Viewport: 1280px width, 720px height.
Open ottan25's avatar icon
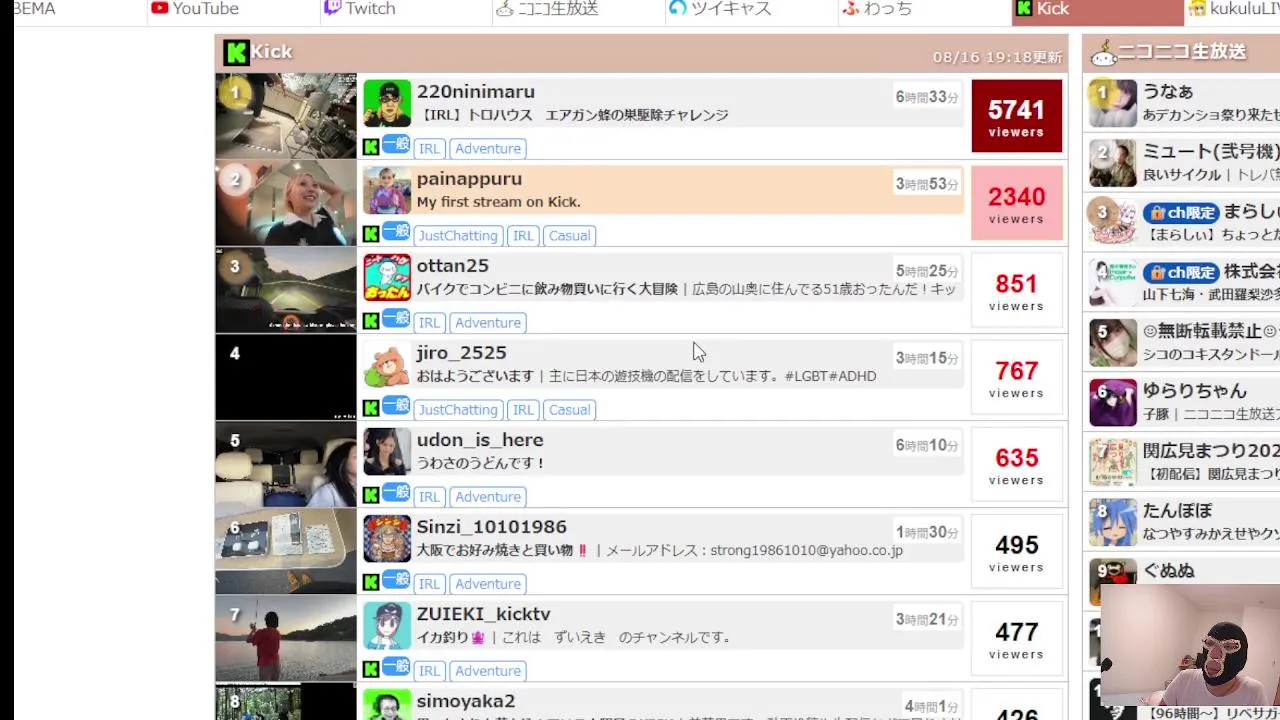coord(387,278)
